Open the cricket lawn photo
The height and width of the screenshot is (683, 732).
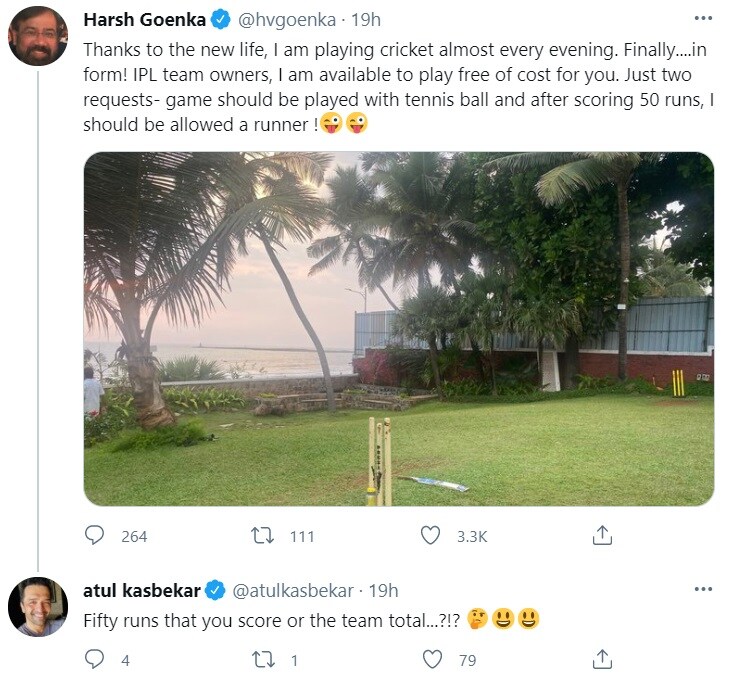398,329
